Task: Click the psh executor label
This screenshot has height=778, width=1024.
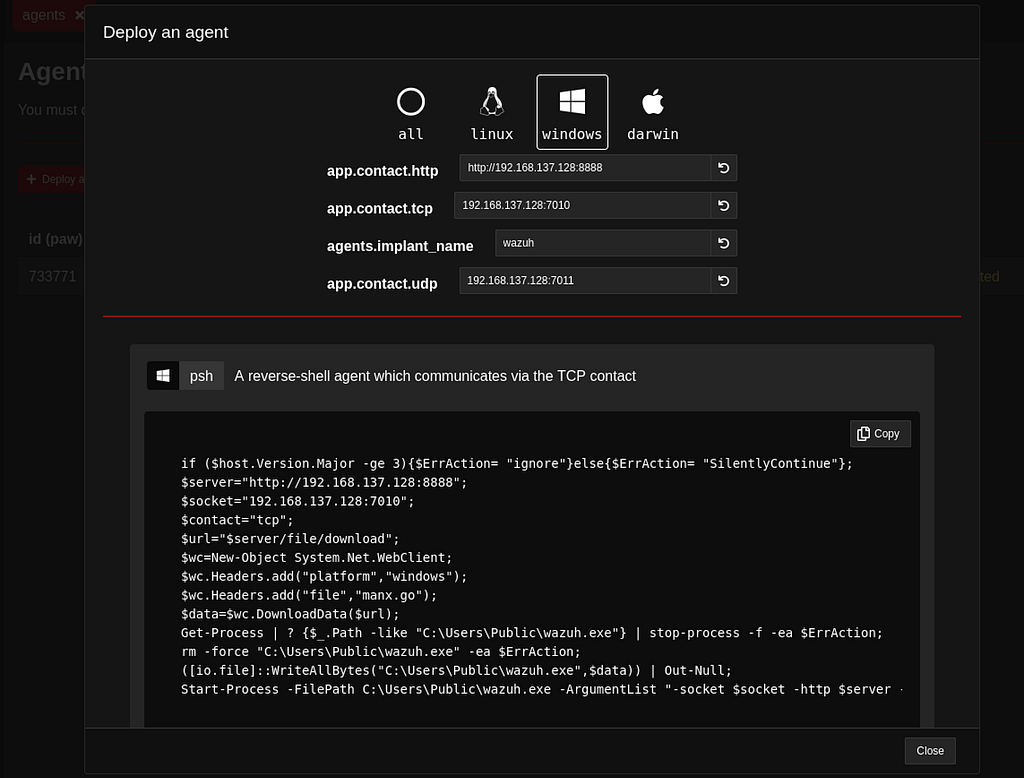Action: click(x=201, y=376)
